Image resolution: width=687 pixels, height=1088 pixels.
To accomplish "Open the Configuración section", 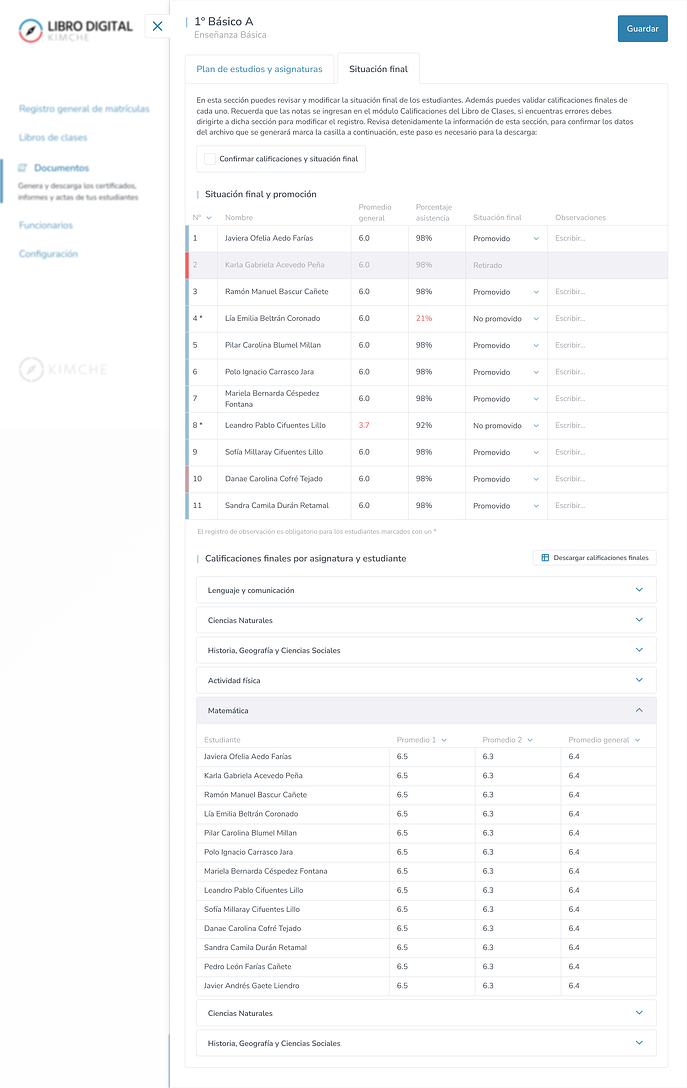I will [49, 254].
